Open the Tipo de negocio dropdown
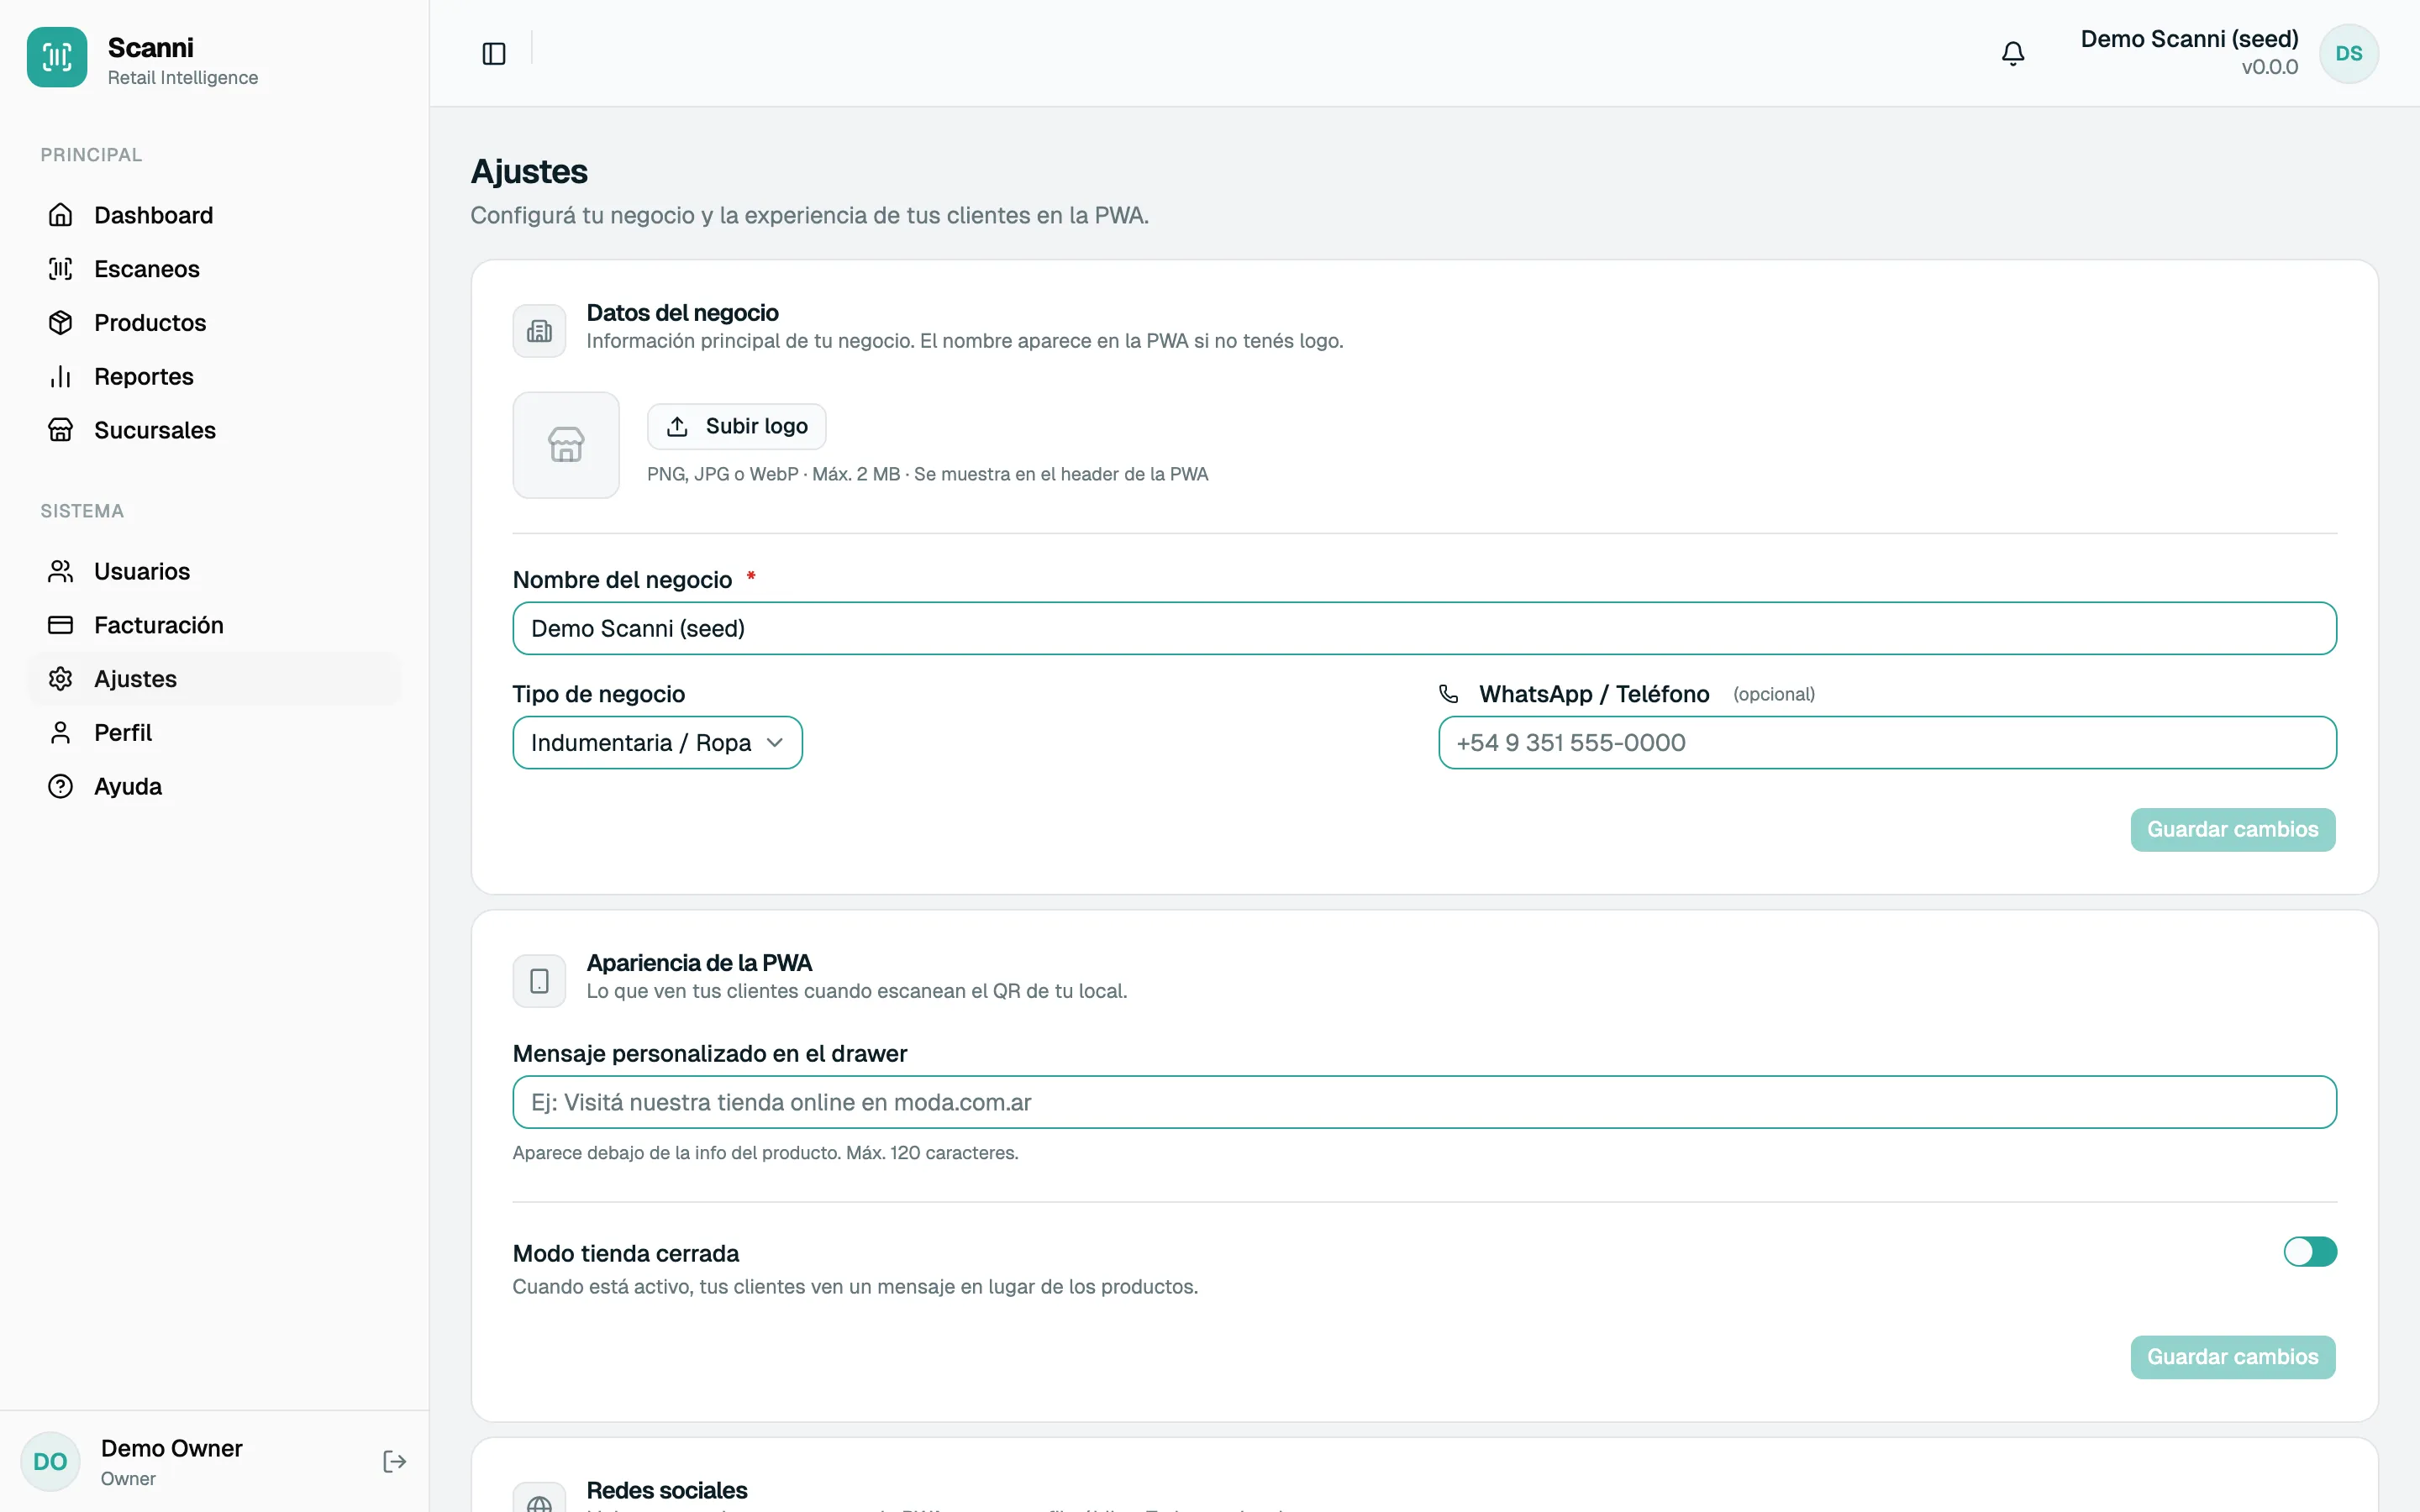Image resolution: width=2420 pixels, height=1512 pixels. pos(657,743)
